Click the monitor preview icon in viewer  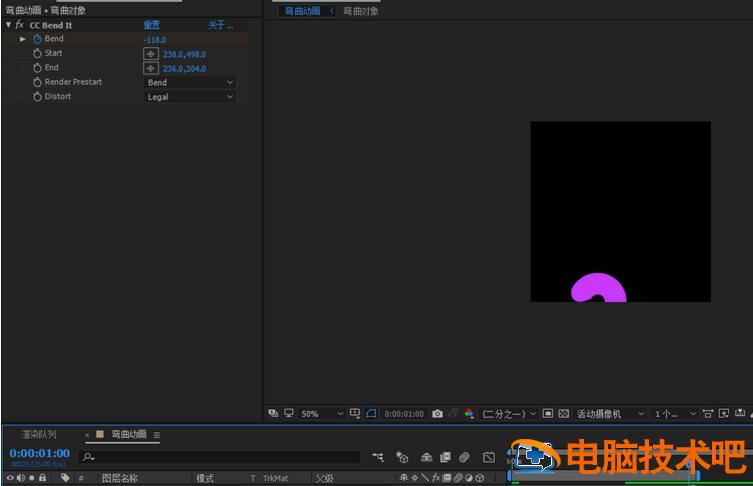[x=289, y=413]
